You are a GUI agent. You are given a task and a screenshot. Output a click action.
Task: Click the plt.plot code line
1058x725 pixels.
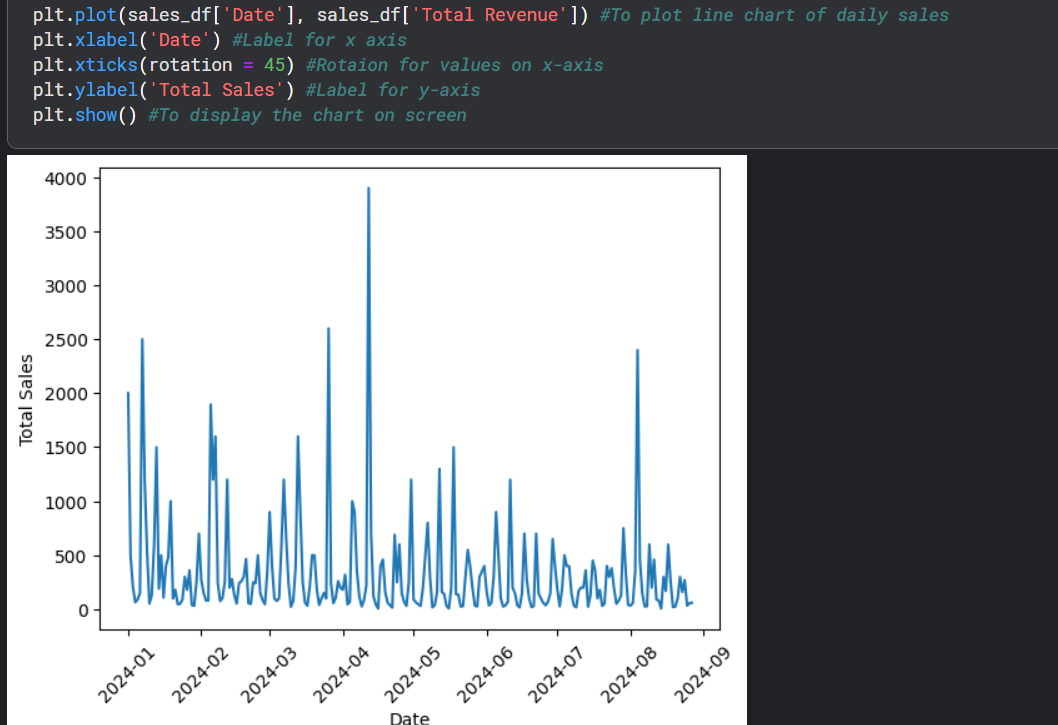491,15
